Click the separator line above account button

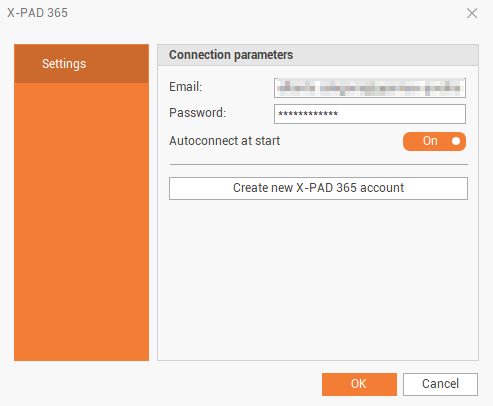pos(319,164)
